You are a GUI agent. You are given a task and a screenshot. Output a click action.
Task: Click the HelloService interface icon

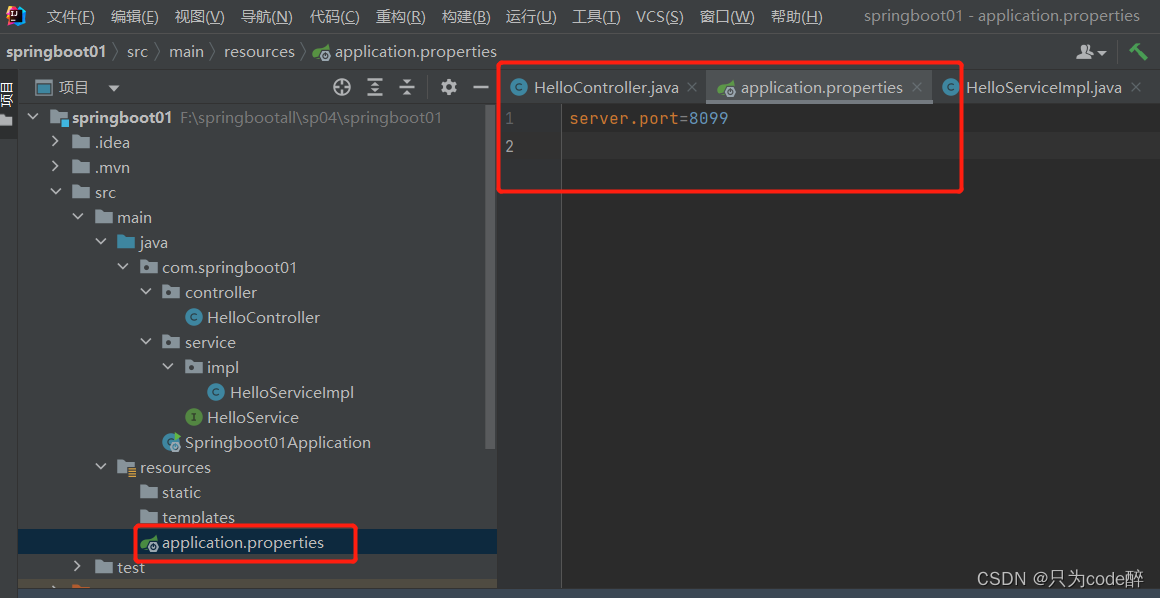coord(194,418)
